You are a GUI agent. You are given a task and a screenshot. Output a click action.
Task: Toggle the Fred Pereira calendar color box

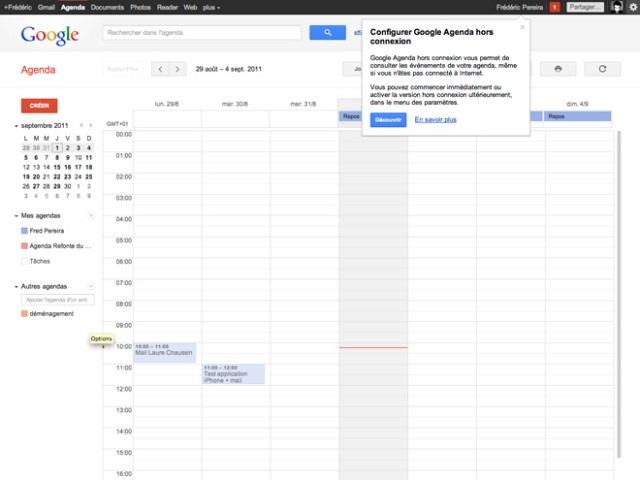coord(24,231)
